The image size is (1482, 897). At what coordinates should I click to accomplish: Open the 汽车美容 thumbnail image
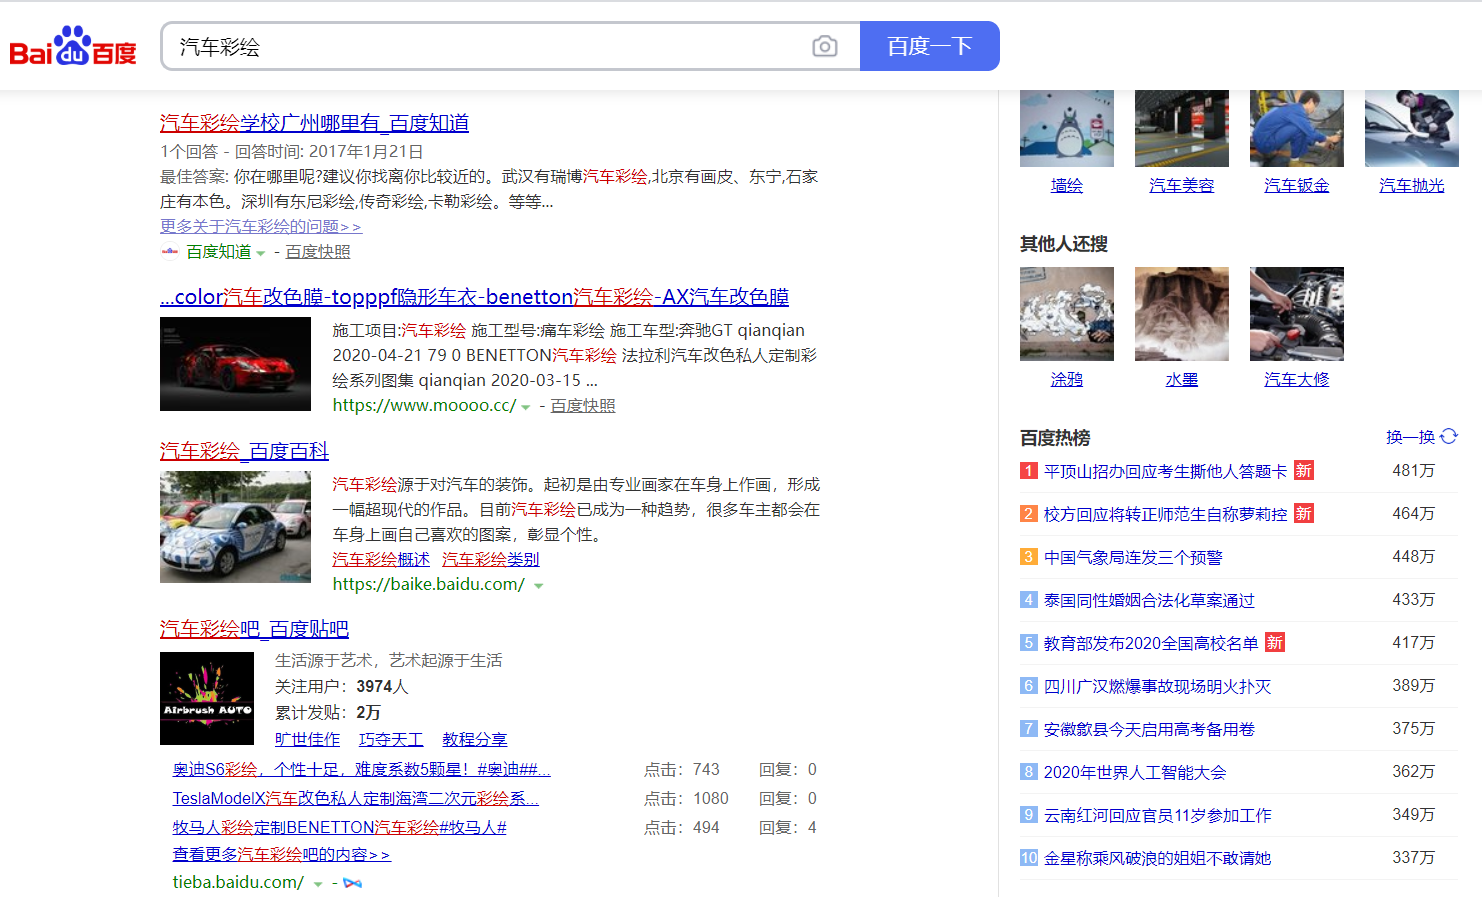(x=1181, y=128)
